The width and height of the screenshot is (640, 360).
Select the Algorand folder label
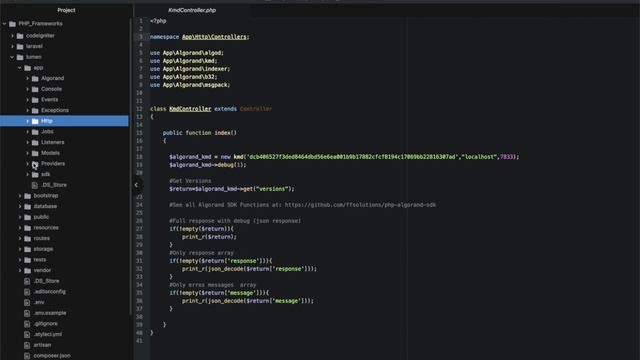click(52, 78)
